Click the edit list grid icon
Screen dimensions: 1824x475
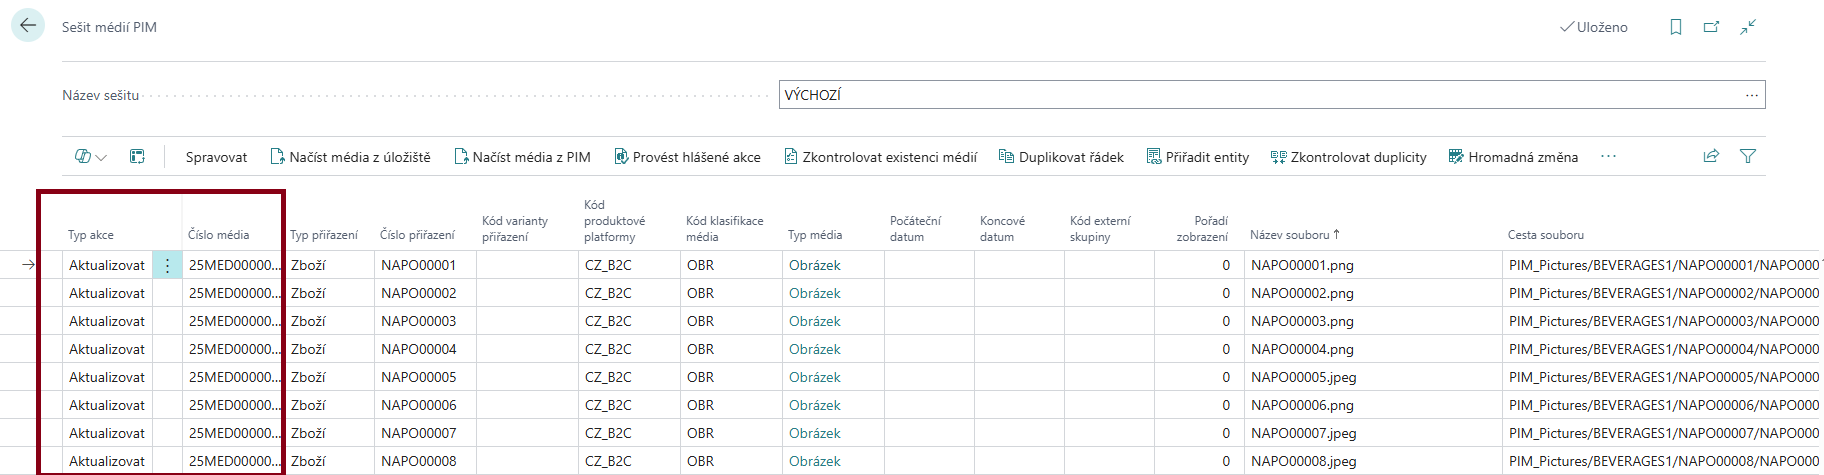[137, 156]
